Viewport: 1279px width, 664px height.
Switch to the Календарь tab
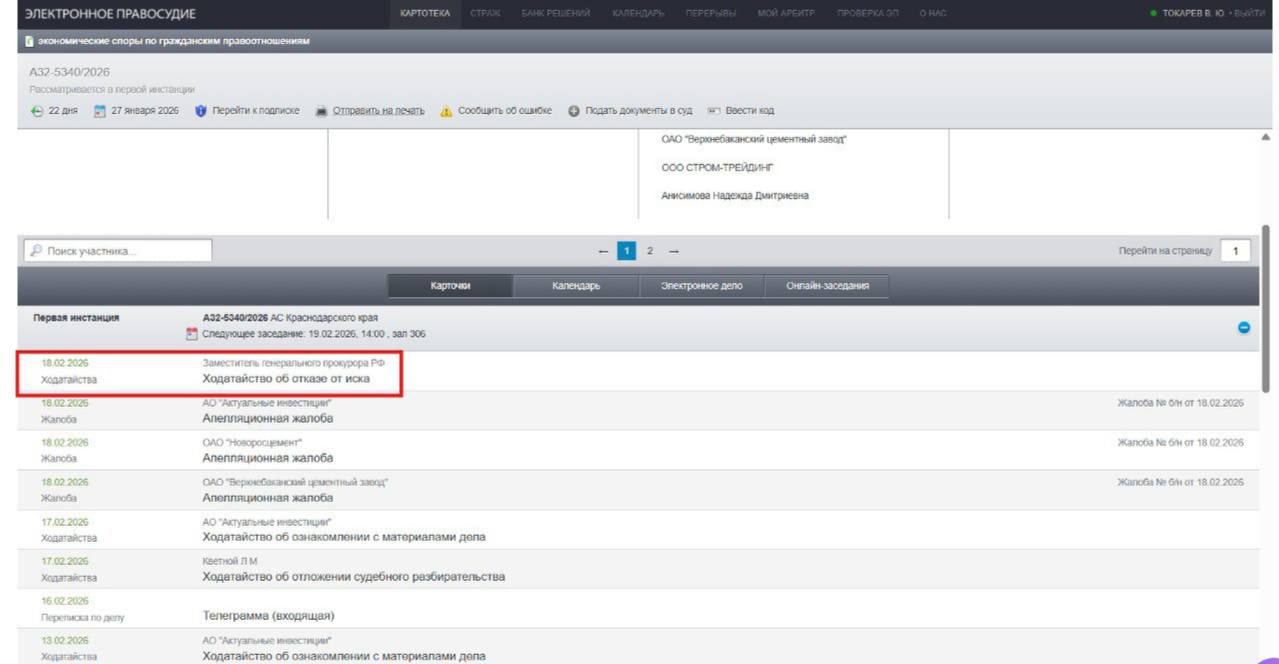click(576, 286)
